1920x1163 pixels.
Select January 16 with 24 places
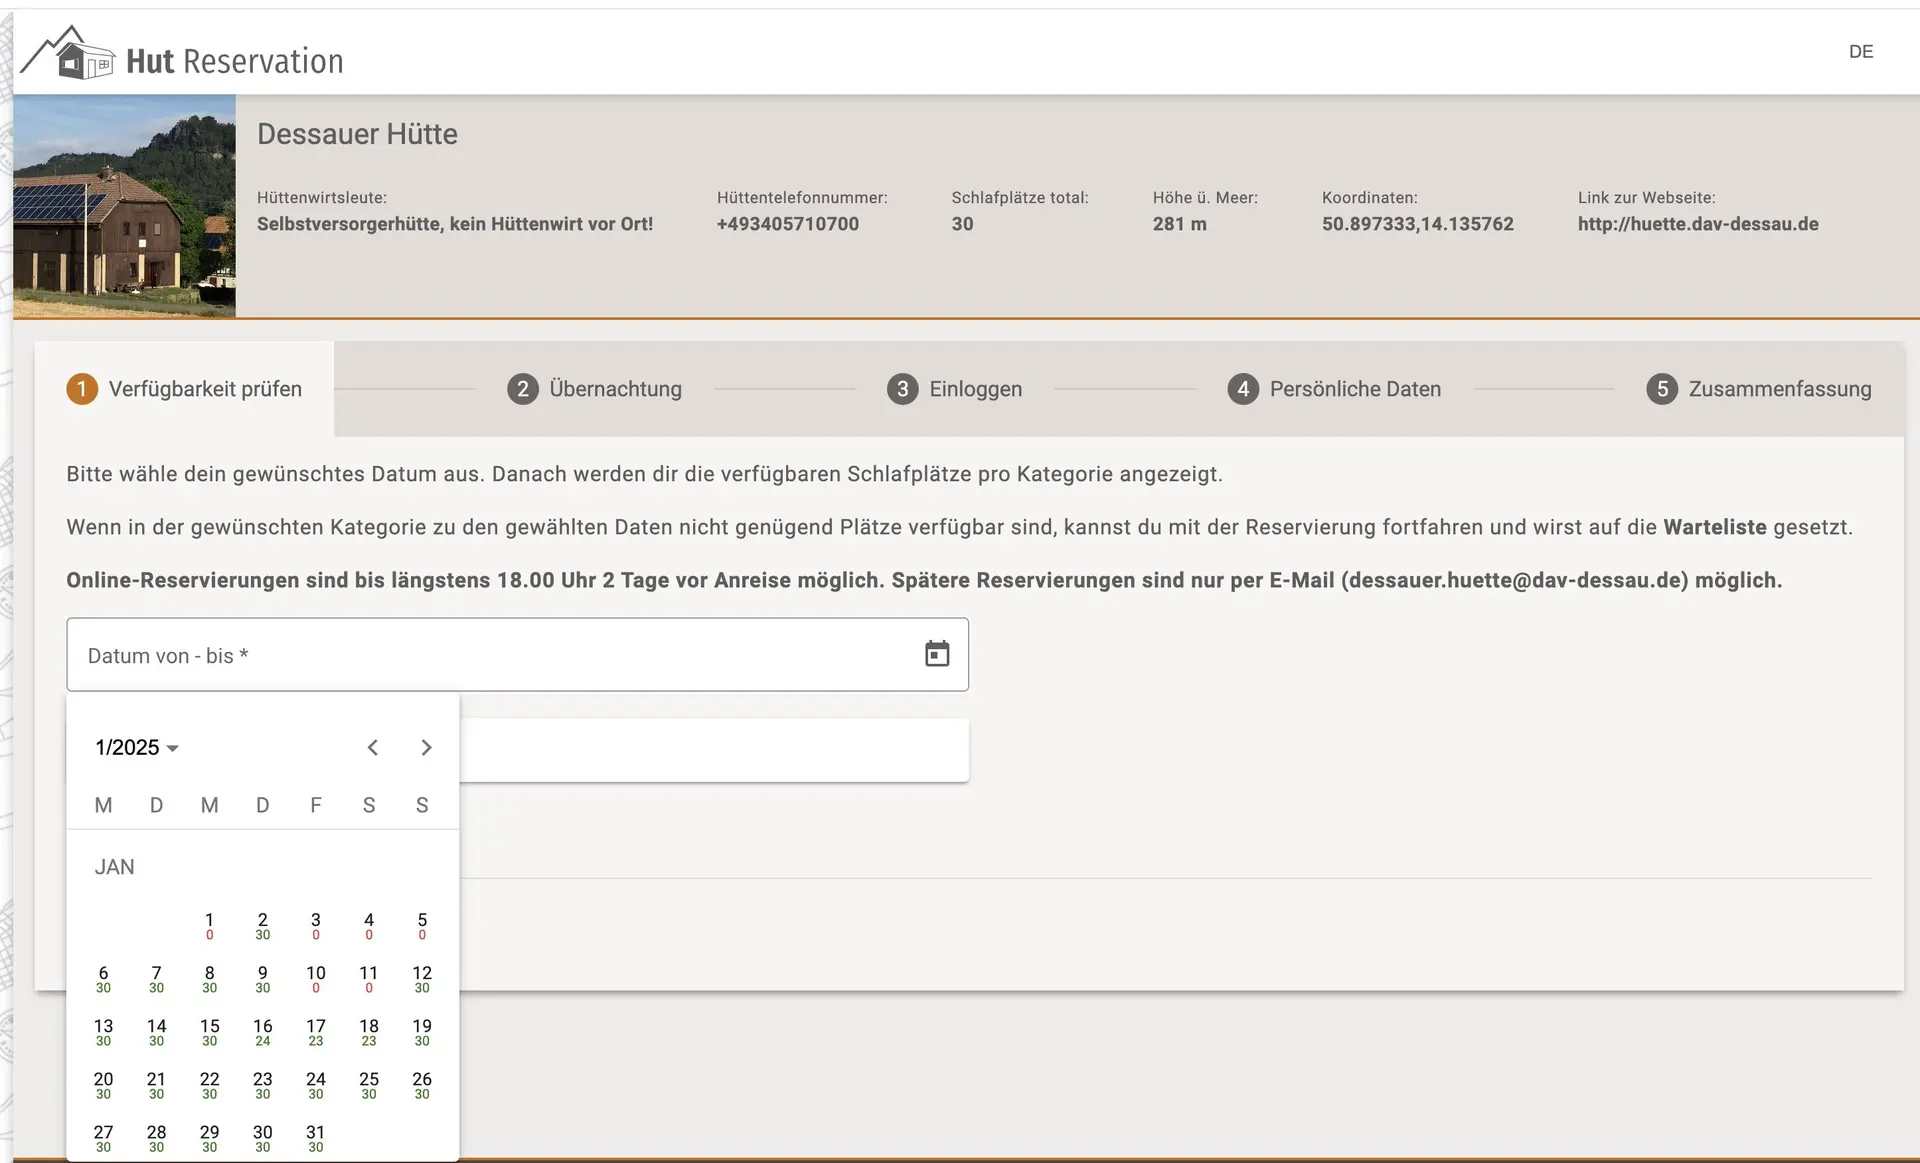pos(262,1032)
